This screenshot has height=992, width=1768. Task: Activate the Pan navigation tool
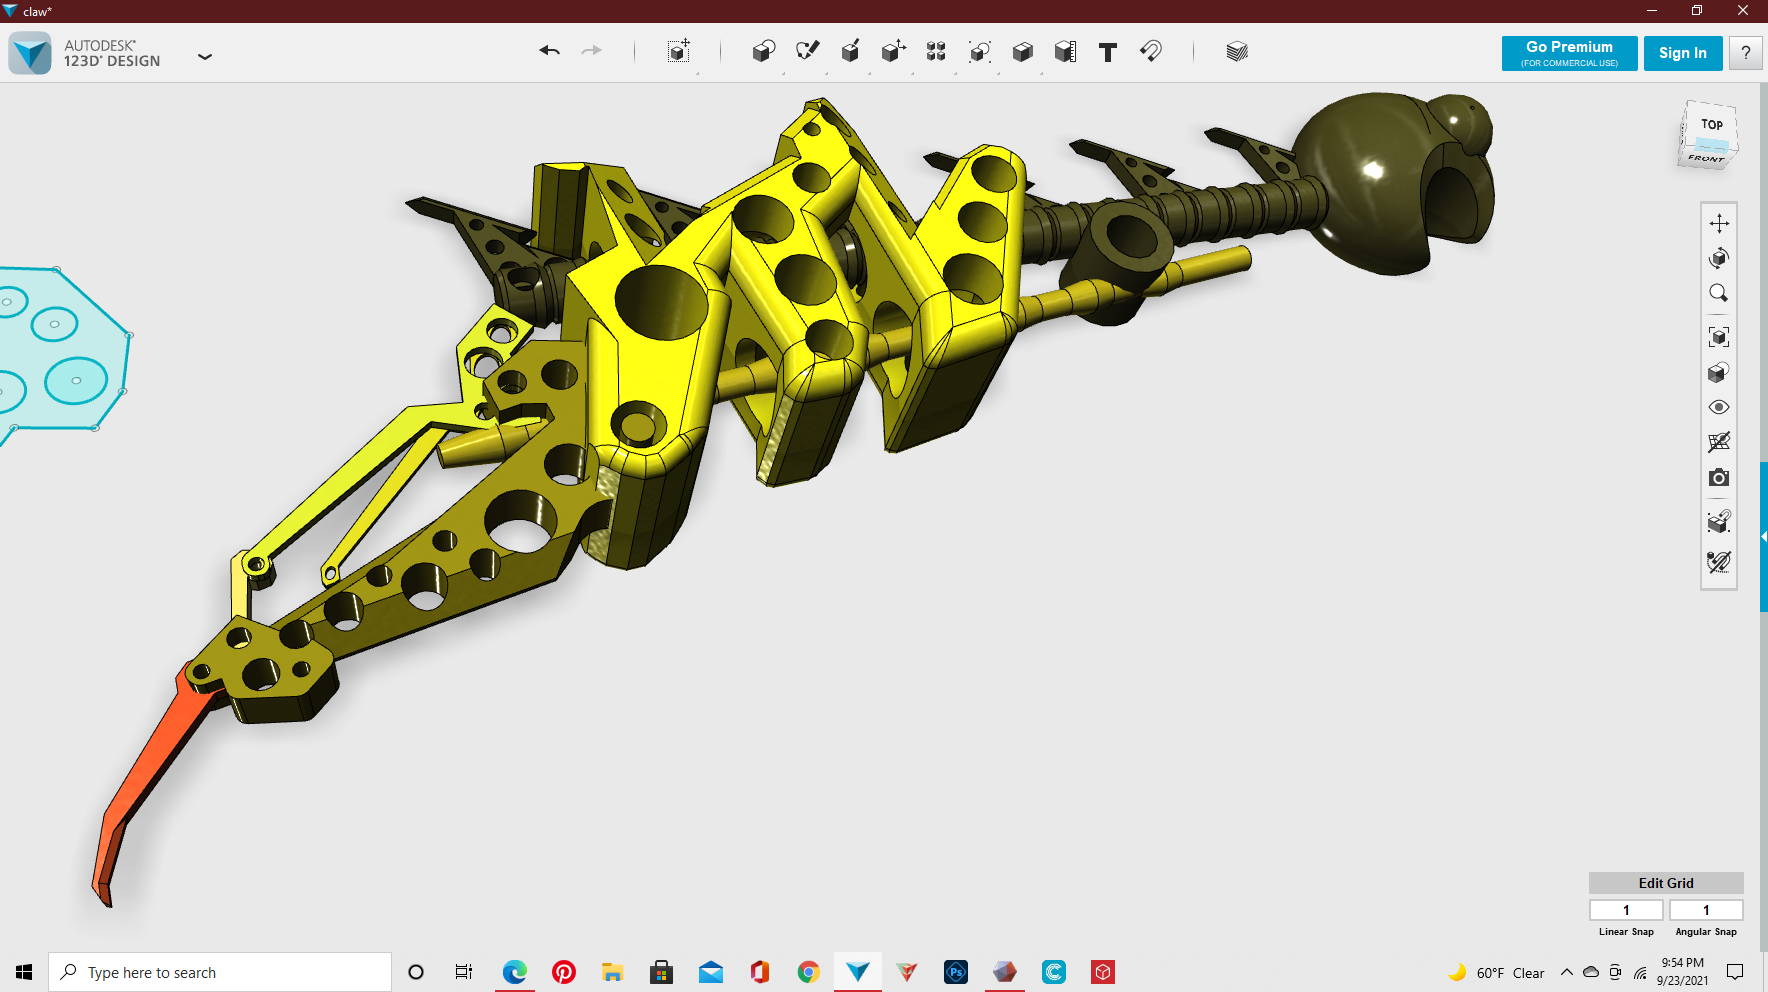1718,223
